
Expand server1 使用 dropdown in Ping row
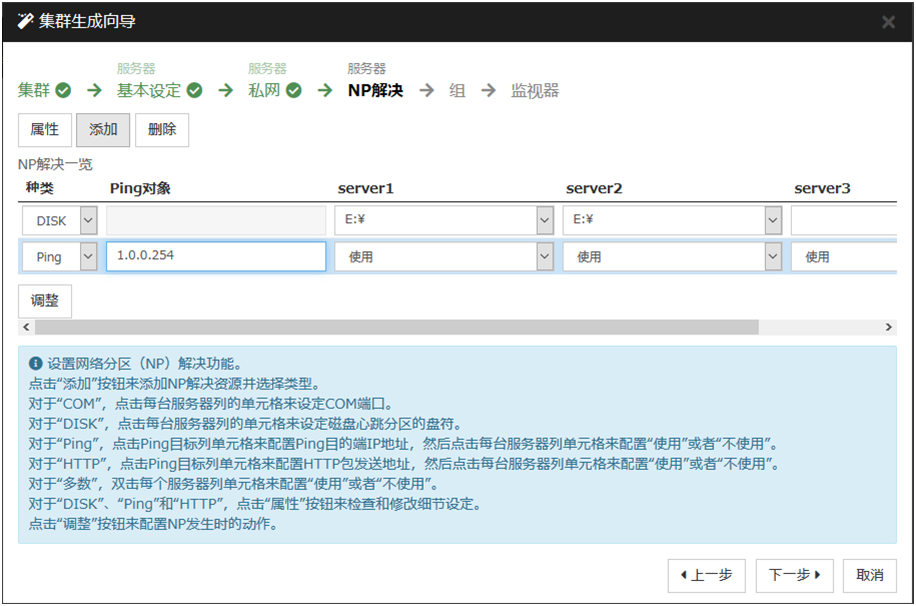click(544, 257)
